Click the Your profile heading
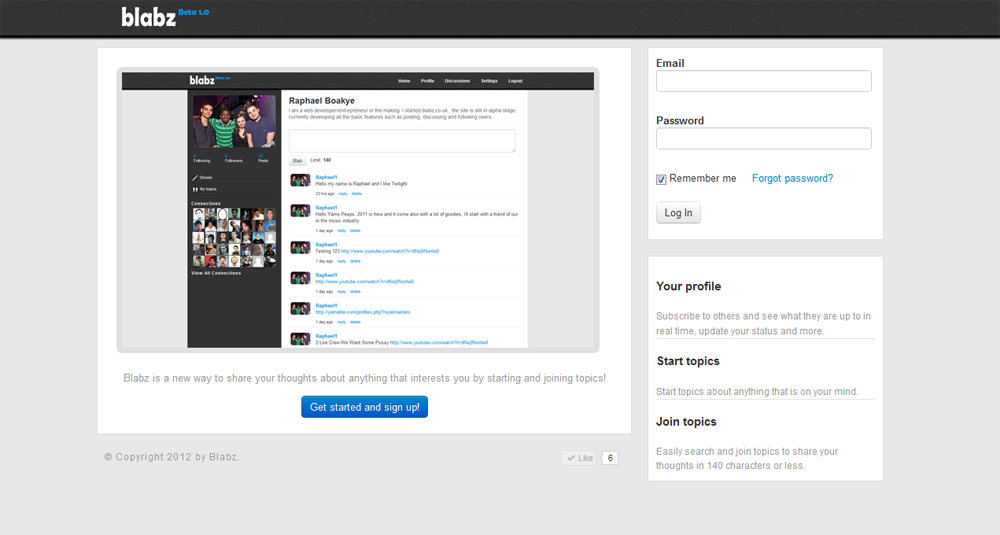Screen dimensions: 1000x535 click(688, 286)
